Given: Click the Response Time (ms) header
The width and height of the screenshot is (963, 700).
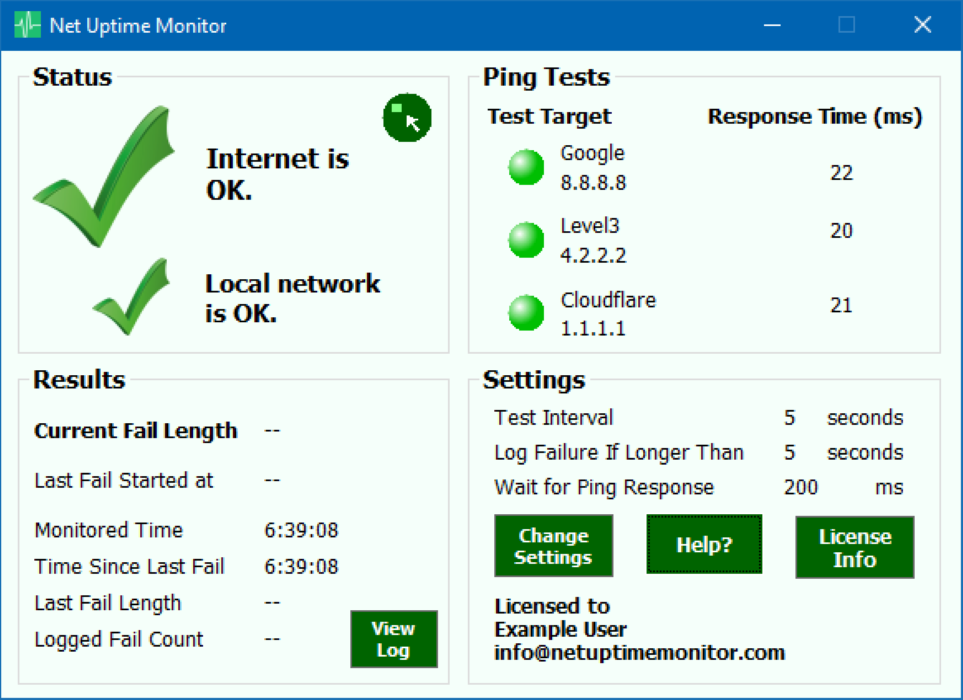Looking at the screenshot, I should point(815,117).
